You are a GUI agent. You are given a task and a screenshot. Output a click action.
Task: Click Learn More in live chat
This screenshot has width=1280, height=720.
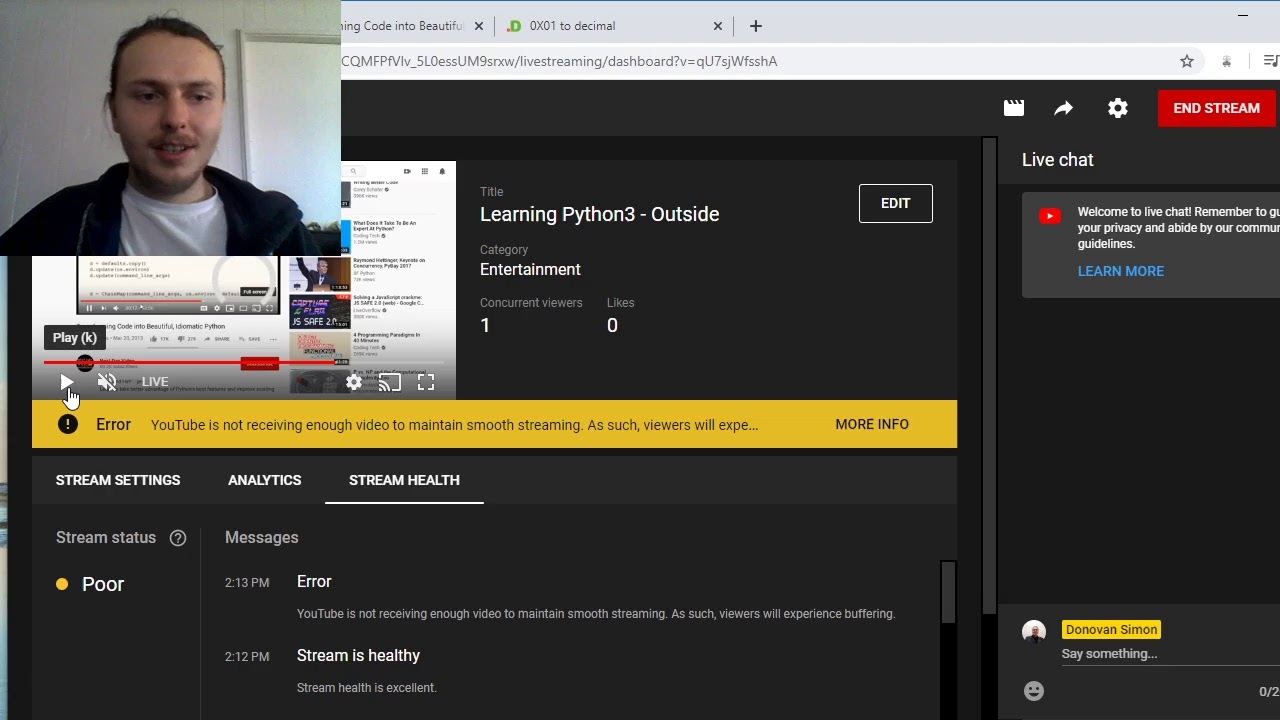(1120, 271)
